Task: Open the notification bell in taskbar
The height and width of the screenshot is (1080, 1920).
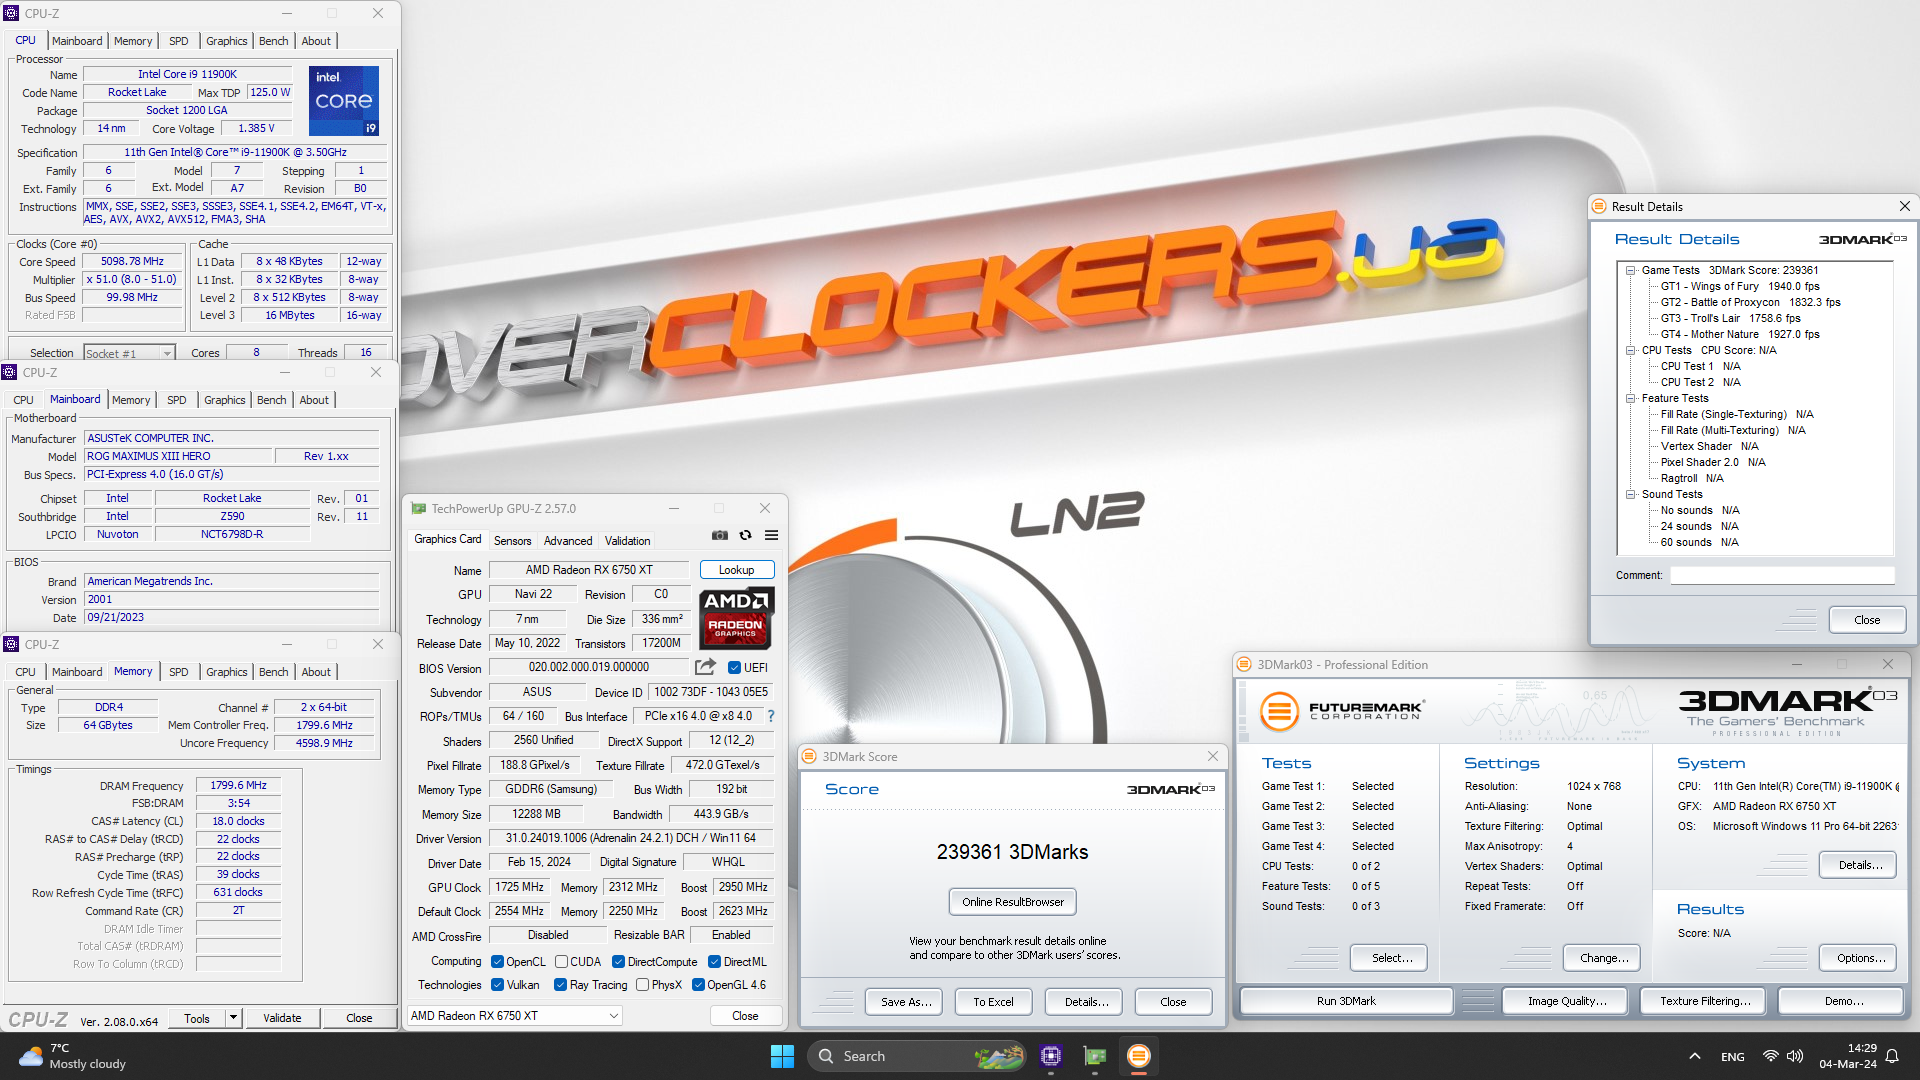Action: pos(1892,1056)
